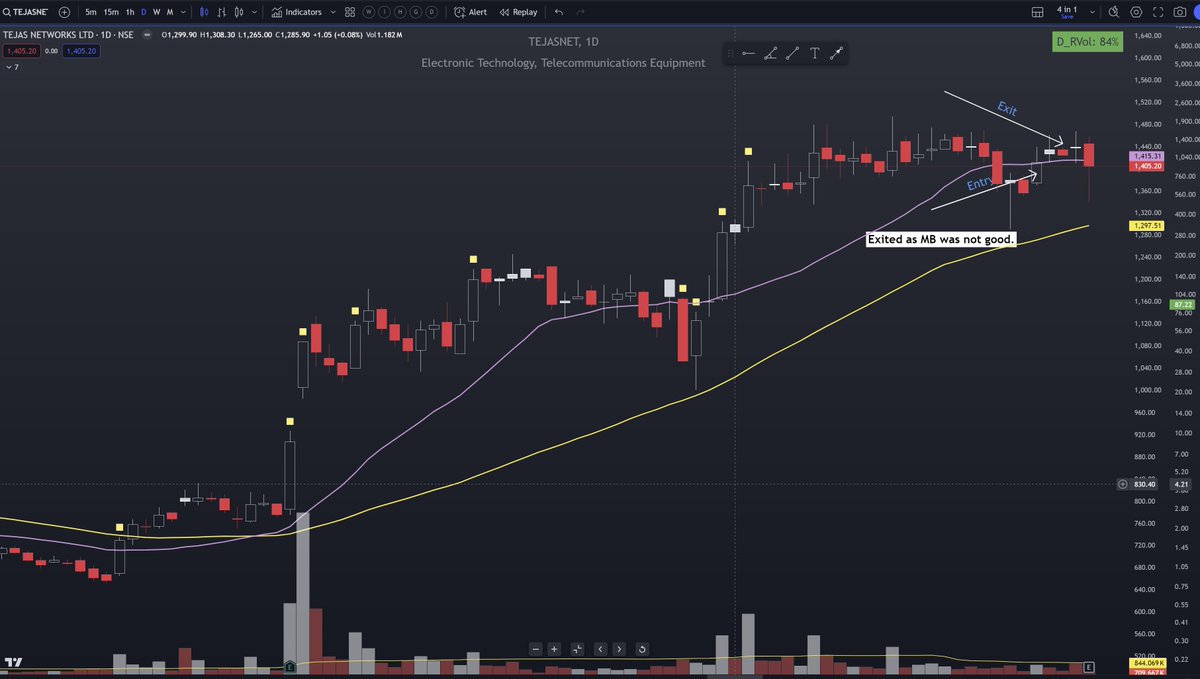Click the circled I quick button

[x=385, y=12]
